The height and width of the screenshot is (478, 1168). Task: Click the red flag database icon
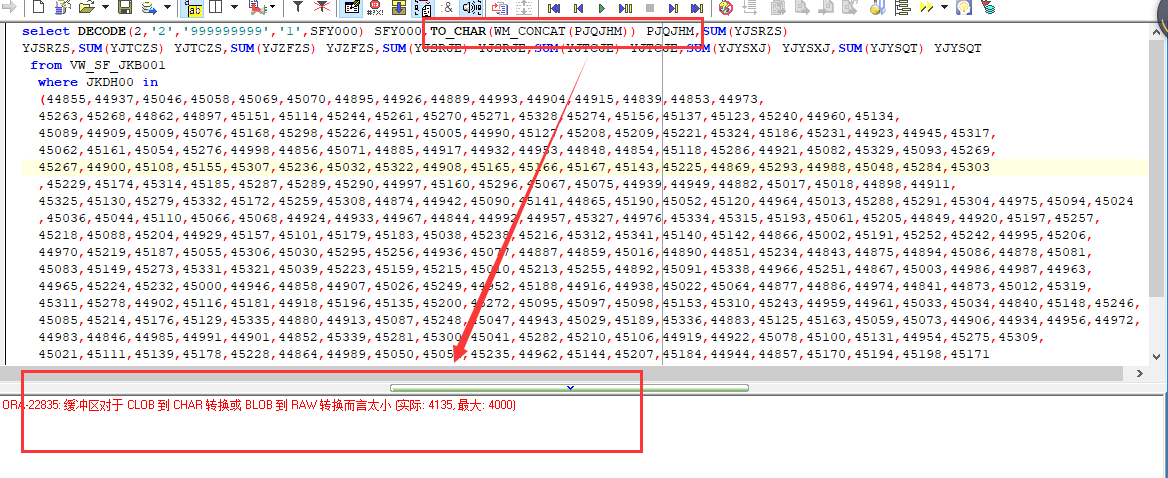click(x=988, y=7)
